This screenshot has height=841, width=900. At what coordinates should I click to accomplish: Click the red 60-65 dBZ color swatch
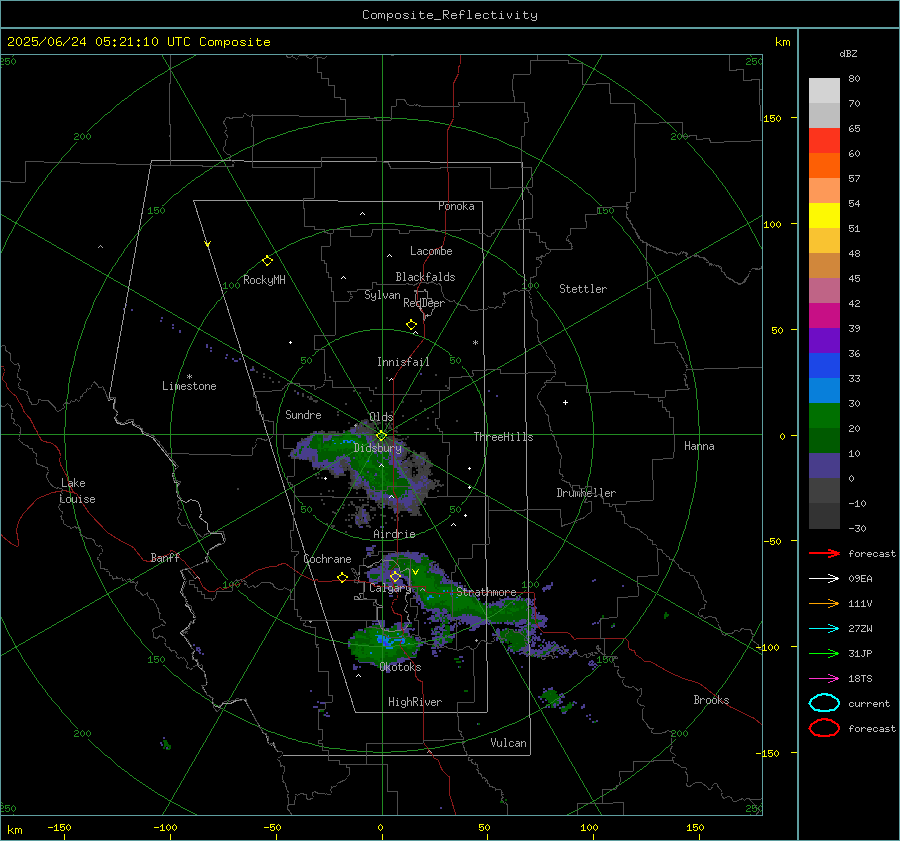pyautogui.click(x=824, y=141)
